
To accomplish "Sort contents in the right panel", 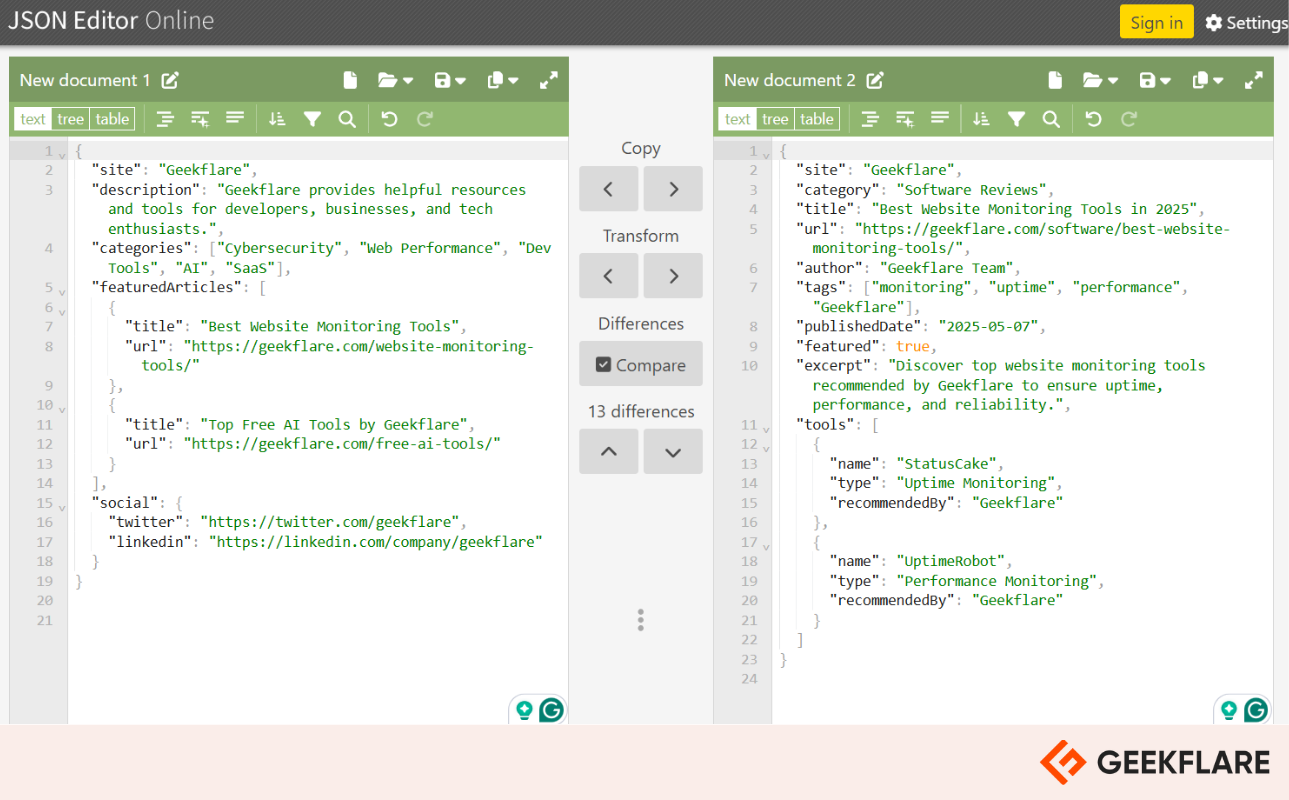I will (981, 119).
